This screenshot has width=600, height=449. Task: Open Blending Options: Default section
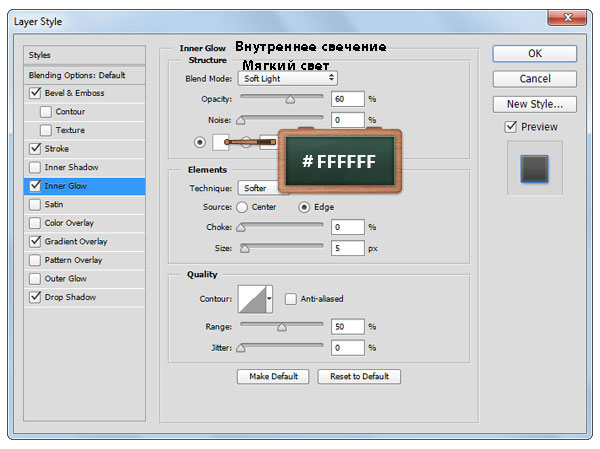pos(84,75)
